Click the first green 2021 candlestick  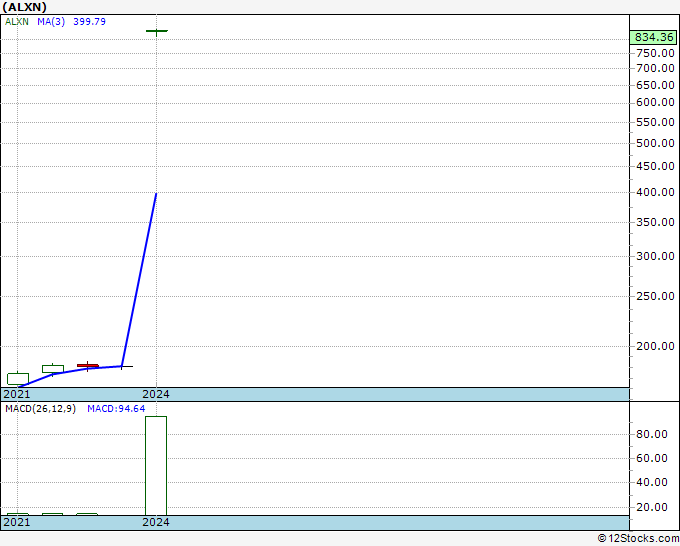point(18,379)
